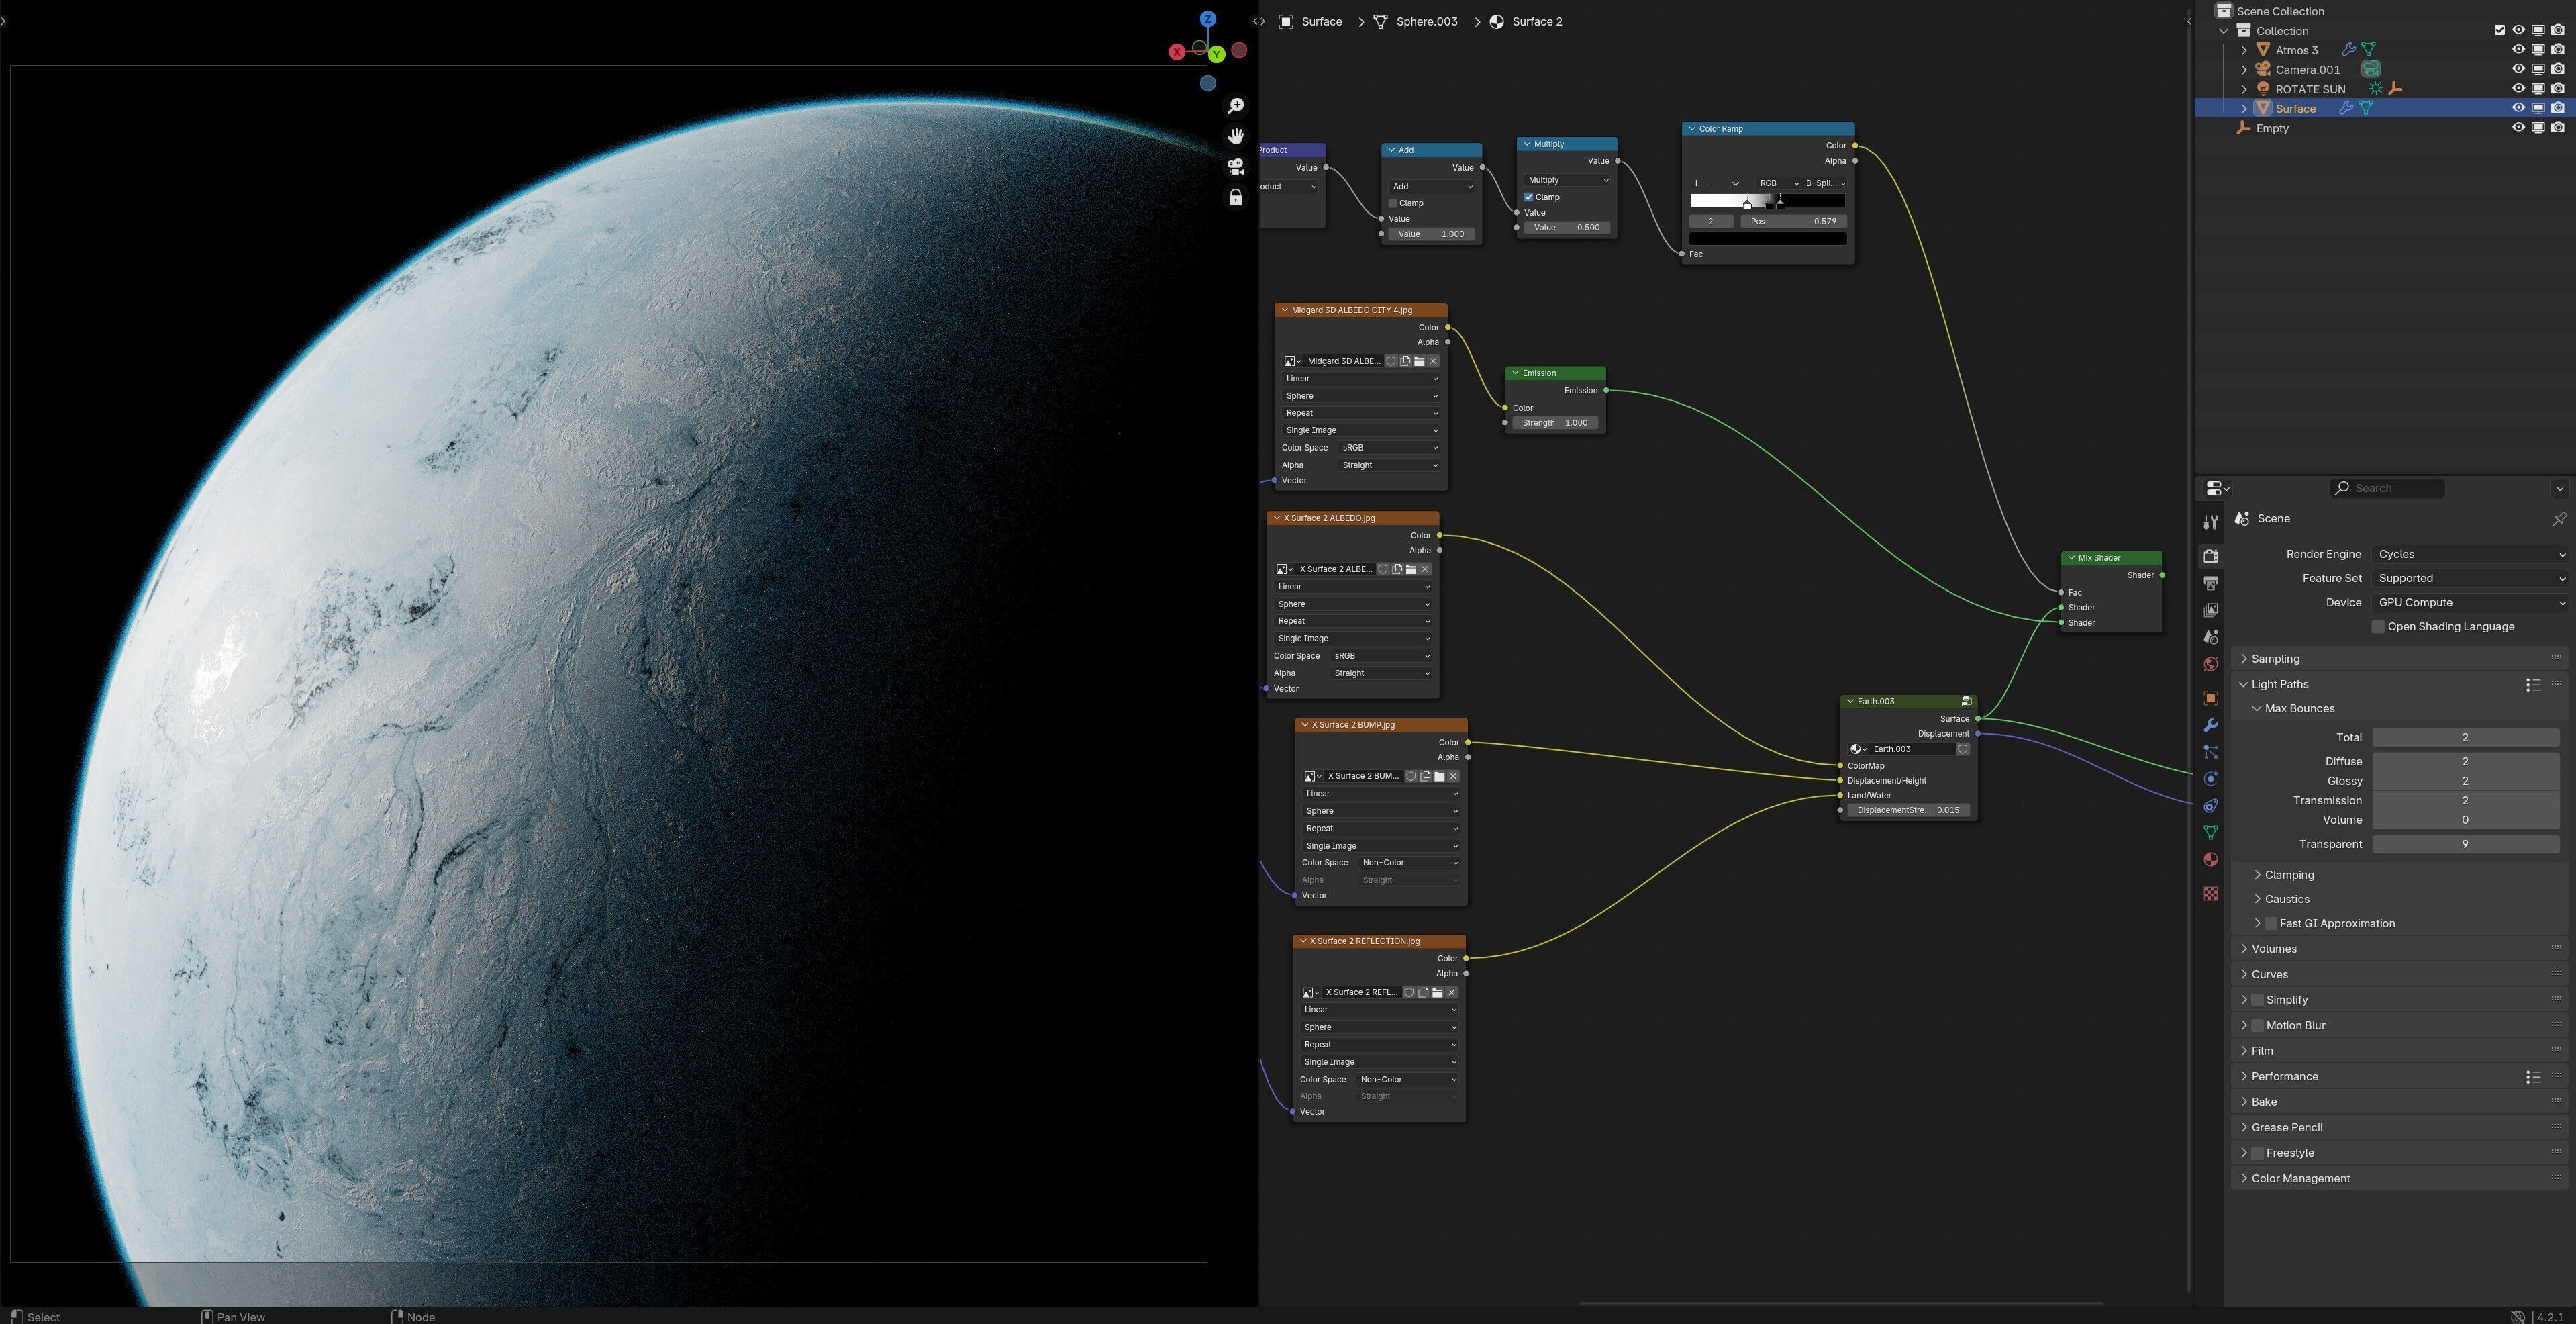Click the viewport zoom magnifier icon
2576x1324 pixels.
click(x=1236, y=106)
